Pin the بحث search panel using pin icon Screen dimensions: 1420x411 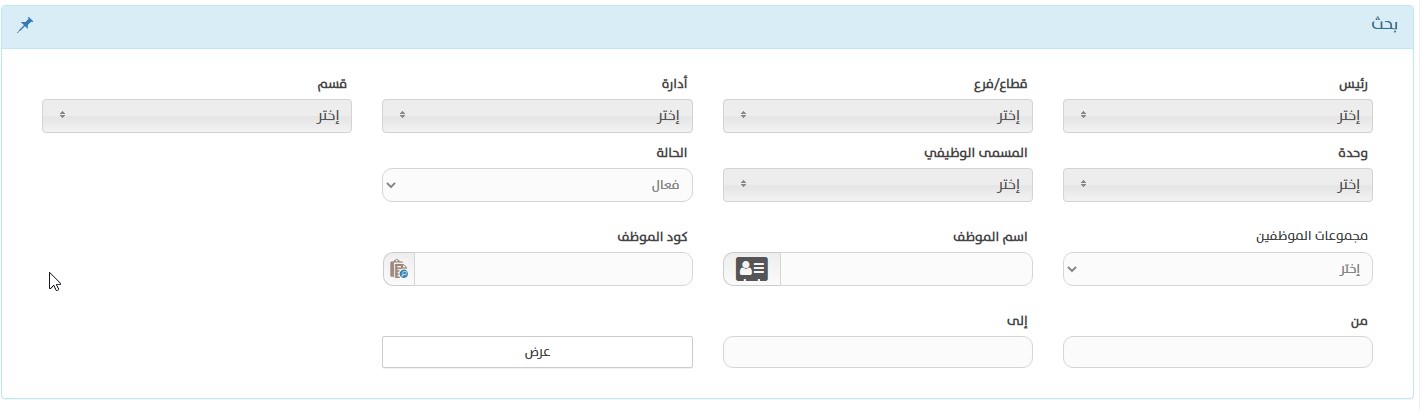(25, 25)
